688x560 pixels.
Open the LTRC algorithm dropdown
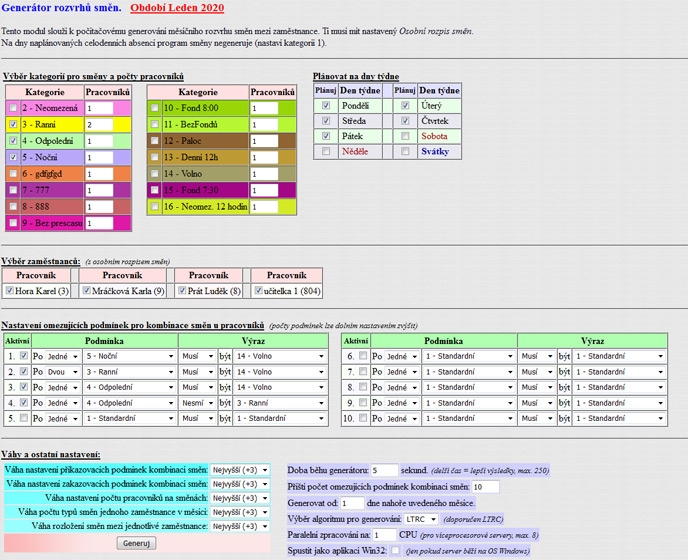pyautogui.click(x=421, y=519)
